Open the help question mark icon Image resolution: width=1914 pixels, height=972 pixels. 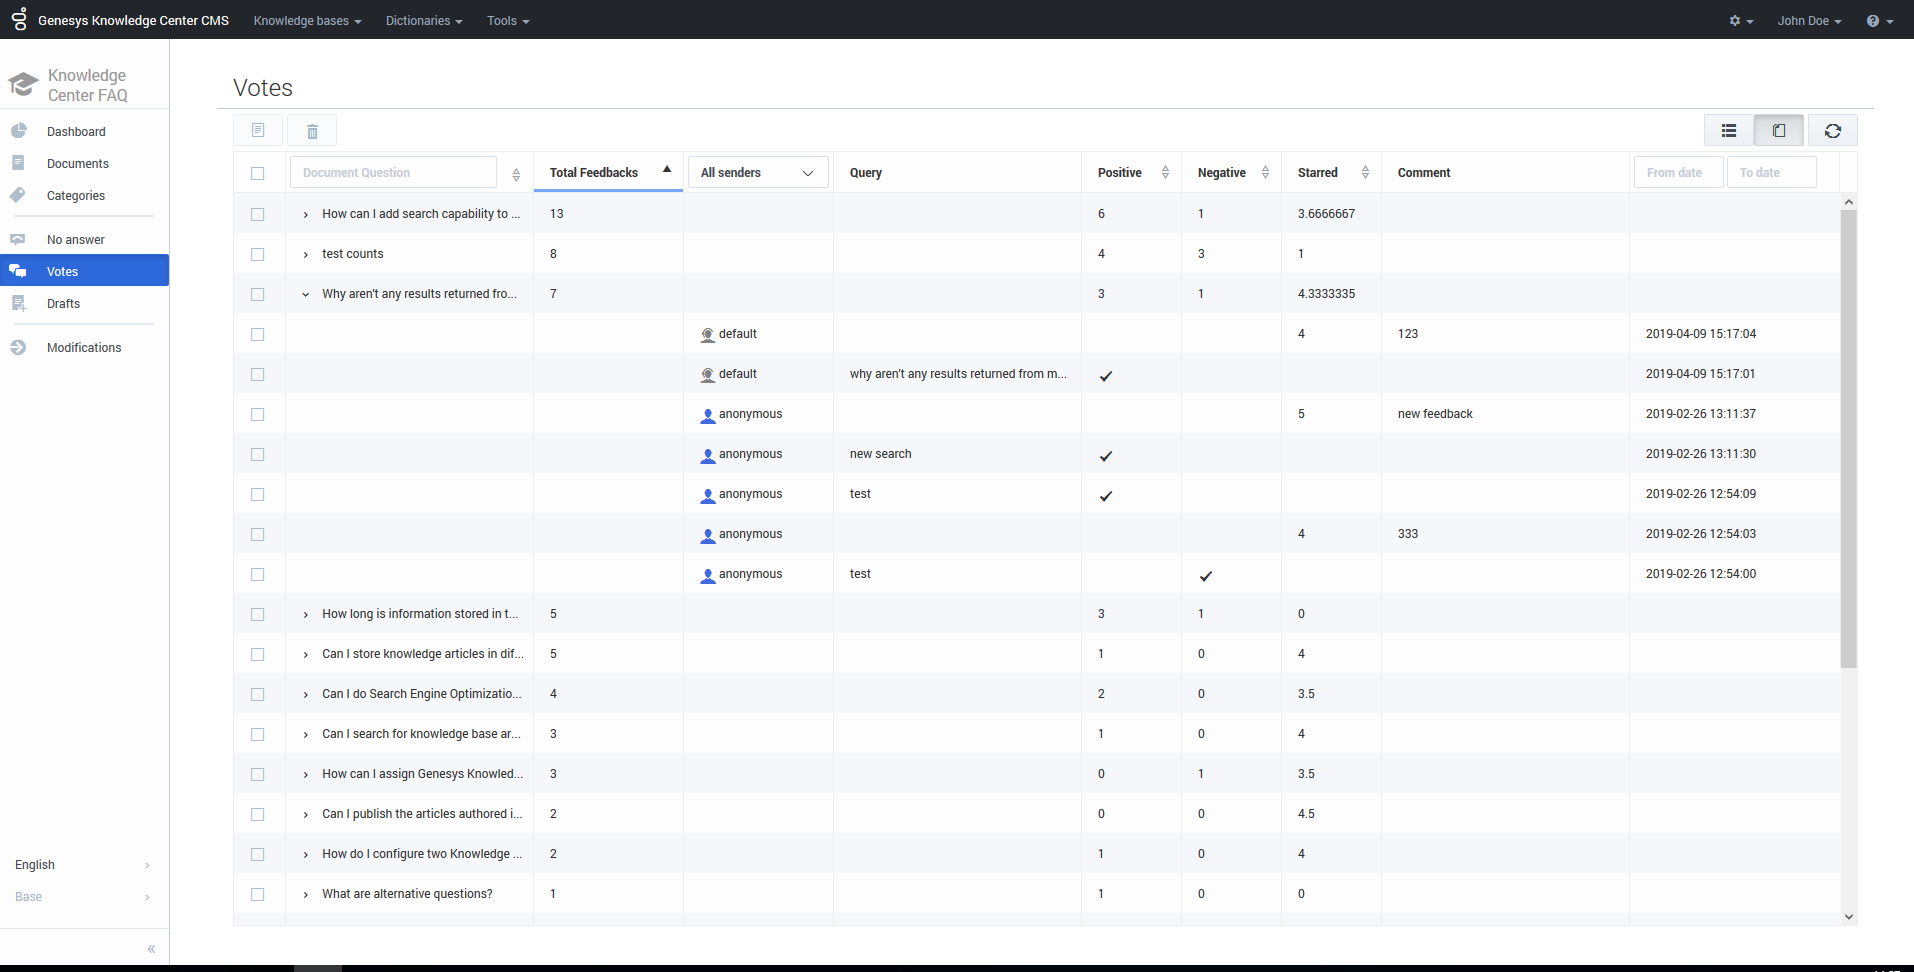[1878, 21]
